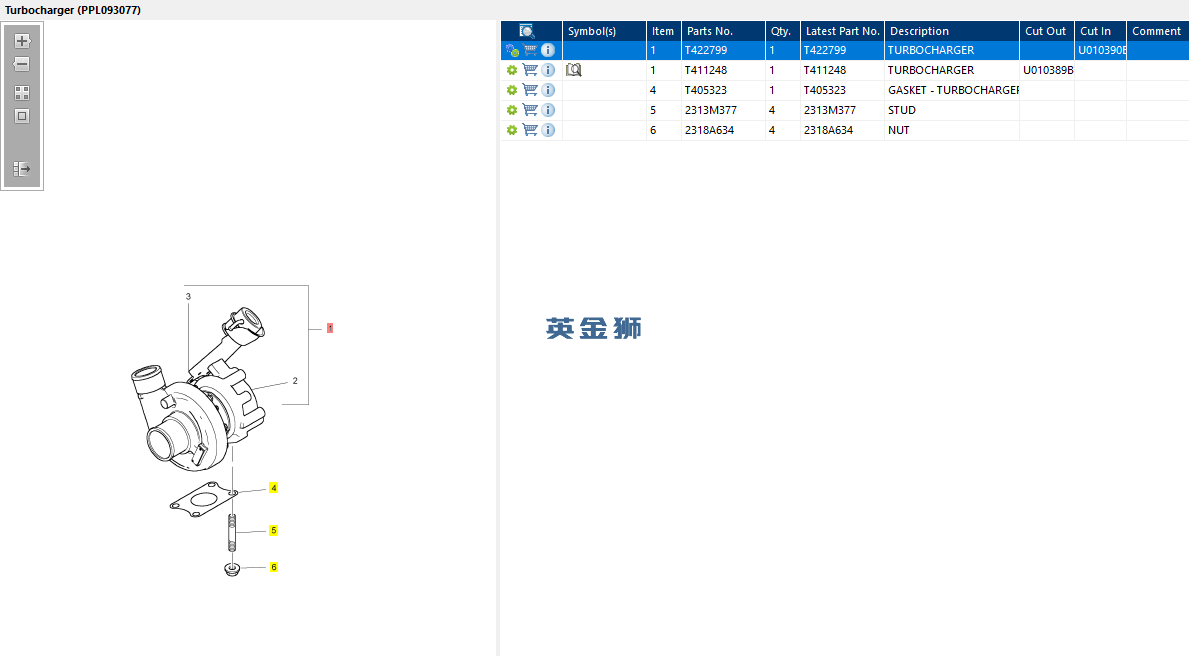Viewport: 1189px width, 656px height.
Task: Show info for nut 2318A634
Action: point(547,130)
